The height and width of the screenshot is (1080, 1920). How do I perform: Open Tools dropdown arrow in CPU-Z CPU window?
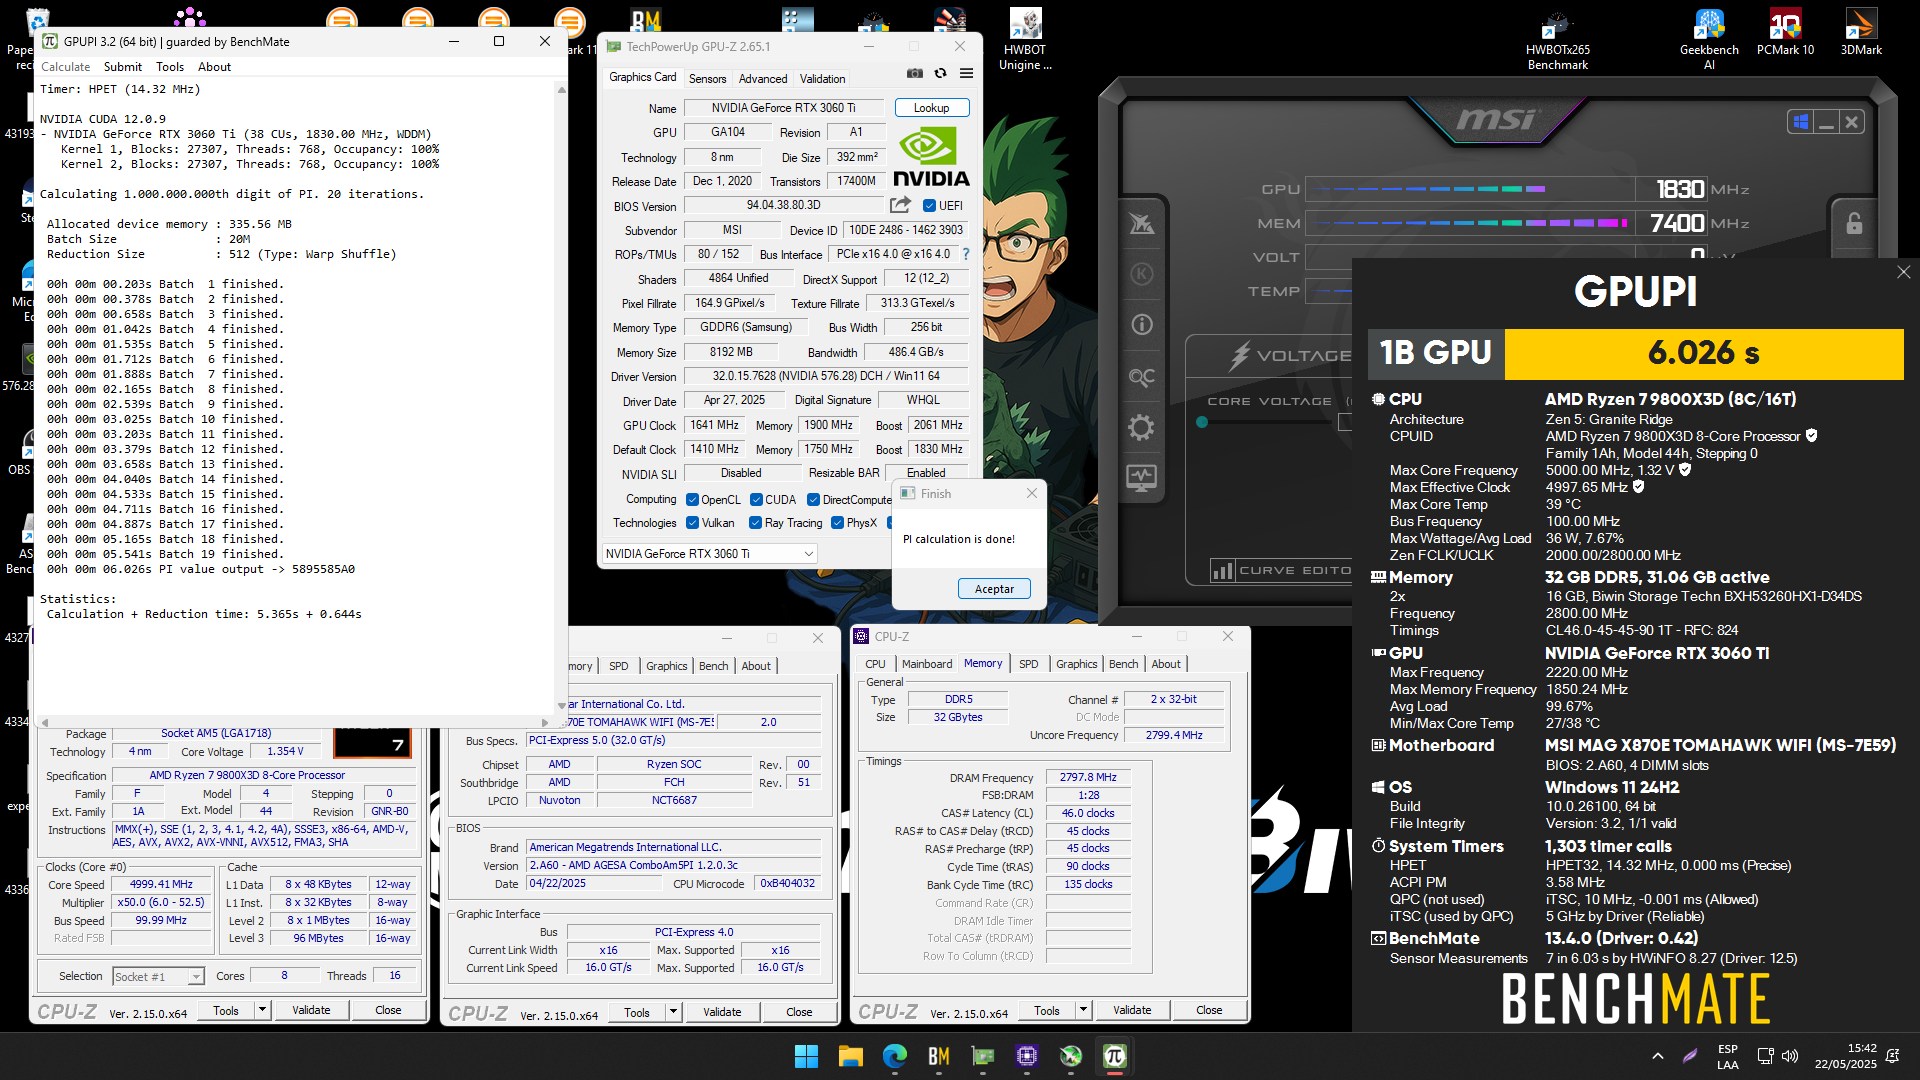click(262, 1010)
